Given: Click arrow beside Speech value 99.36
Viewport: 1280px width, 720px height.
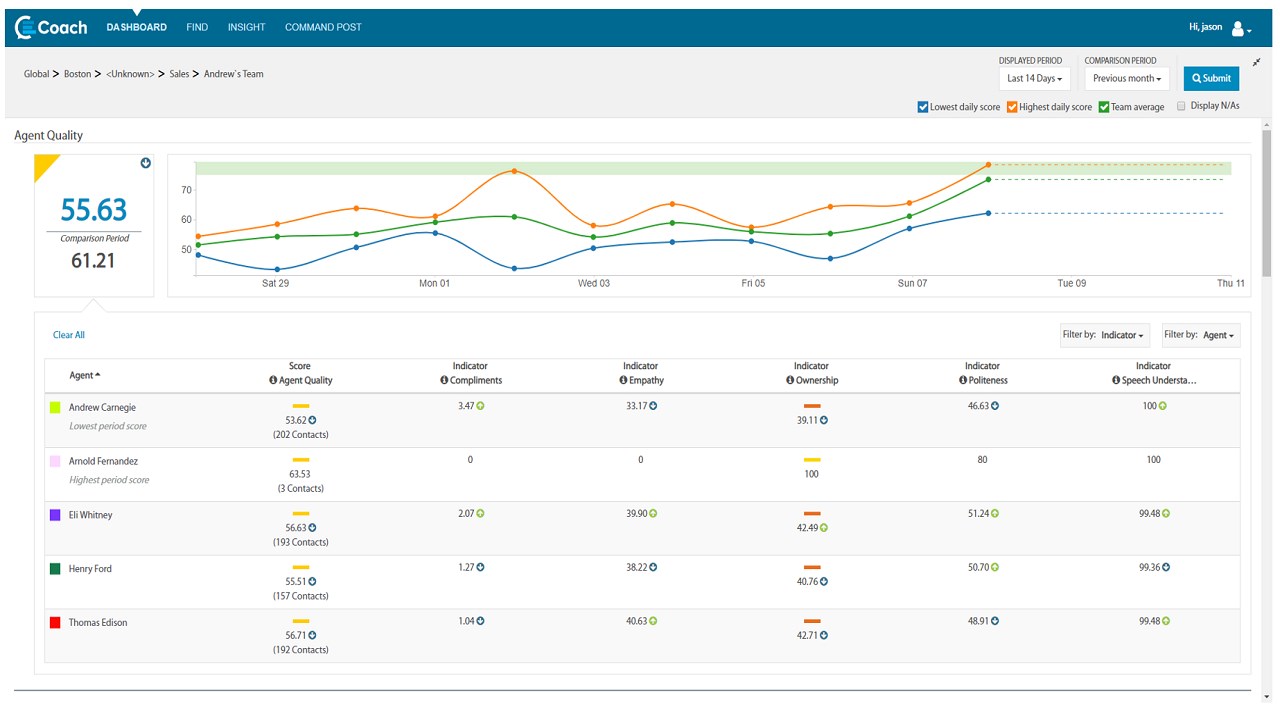Looking at the screenshot, I should pyautogui.click(x=1166, y=568).
